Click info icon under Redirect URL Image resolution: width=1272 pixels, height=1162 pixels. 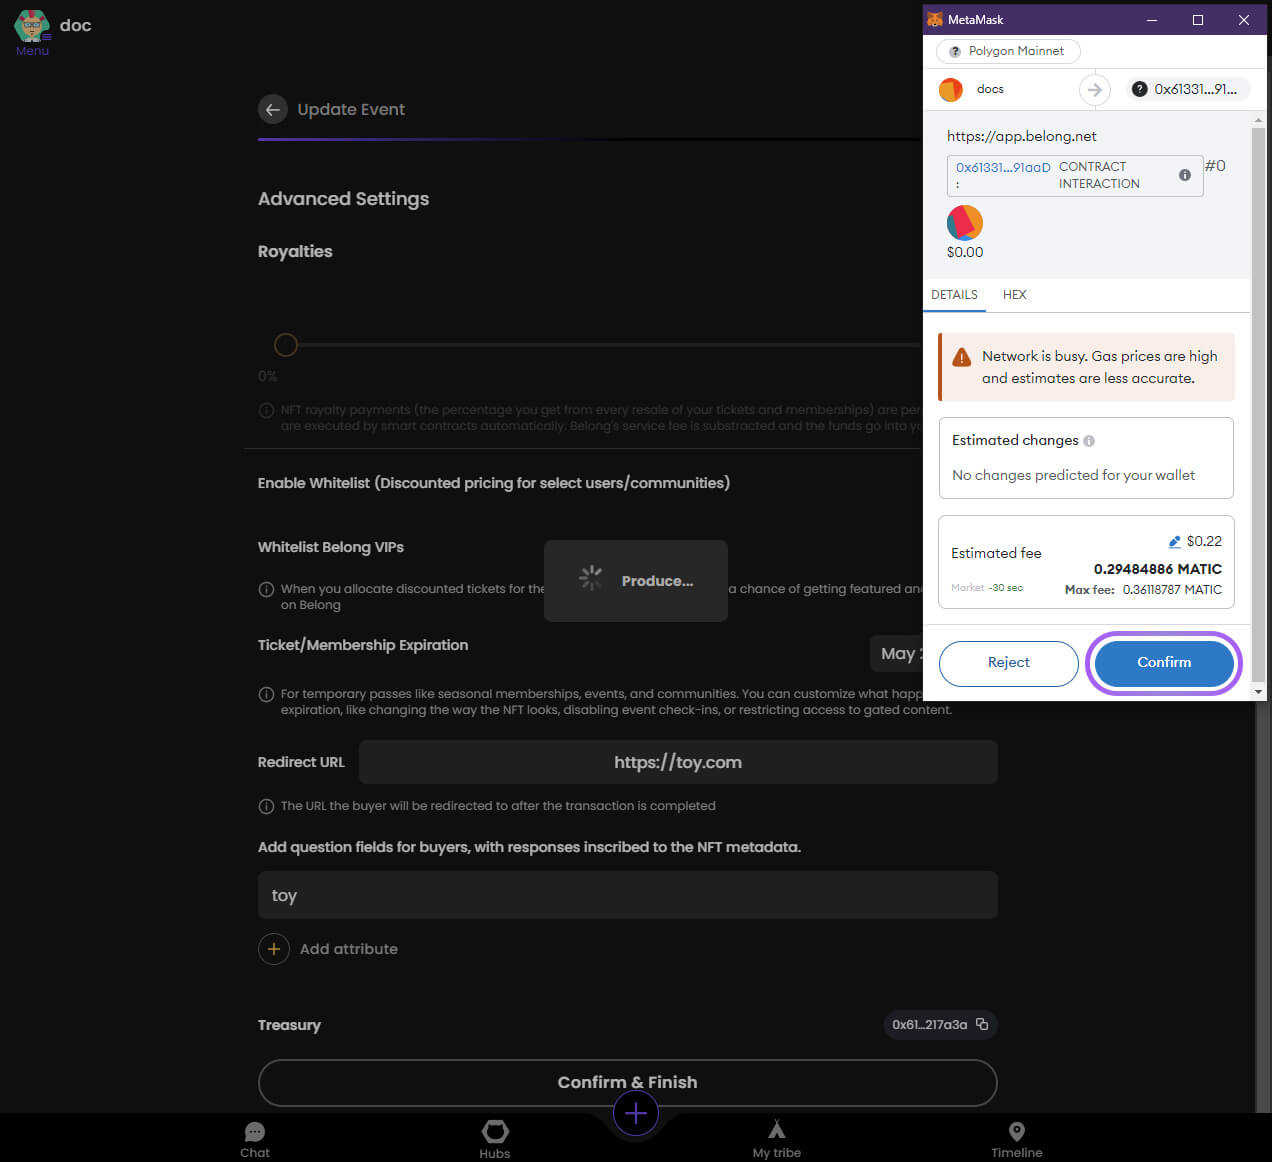tap(266, 806)
